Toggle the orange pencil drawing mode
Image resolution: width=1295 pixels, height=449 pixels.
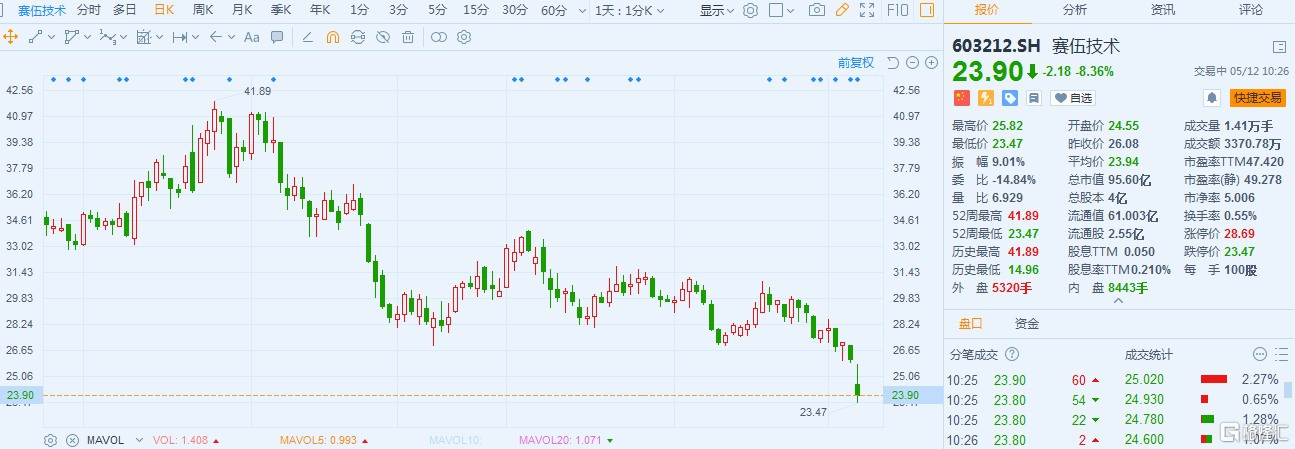(842, 10)
